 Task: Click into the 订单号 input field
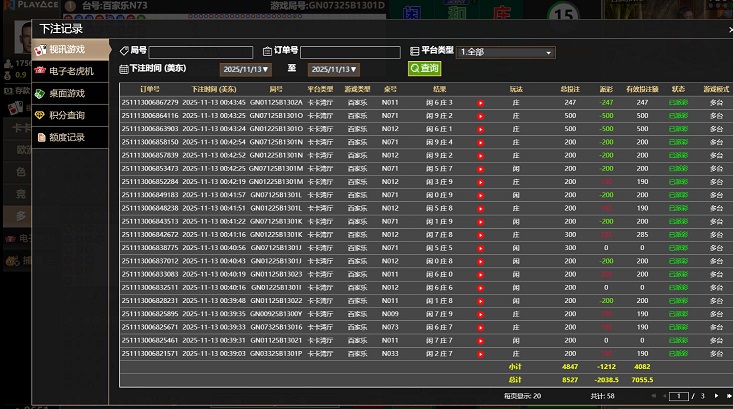(x=350, y=52)
